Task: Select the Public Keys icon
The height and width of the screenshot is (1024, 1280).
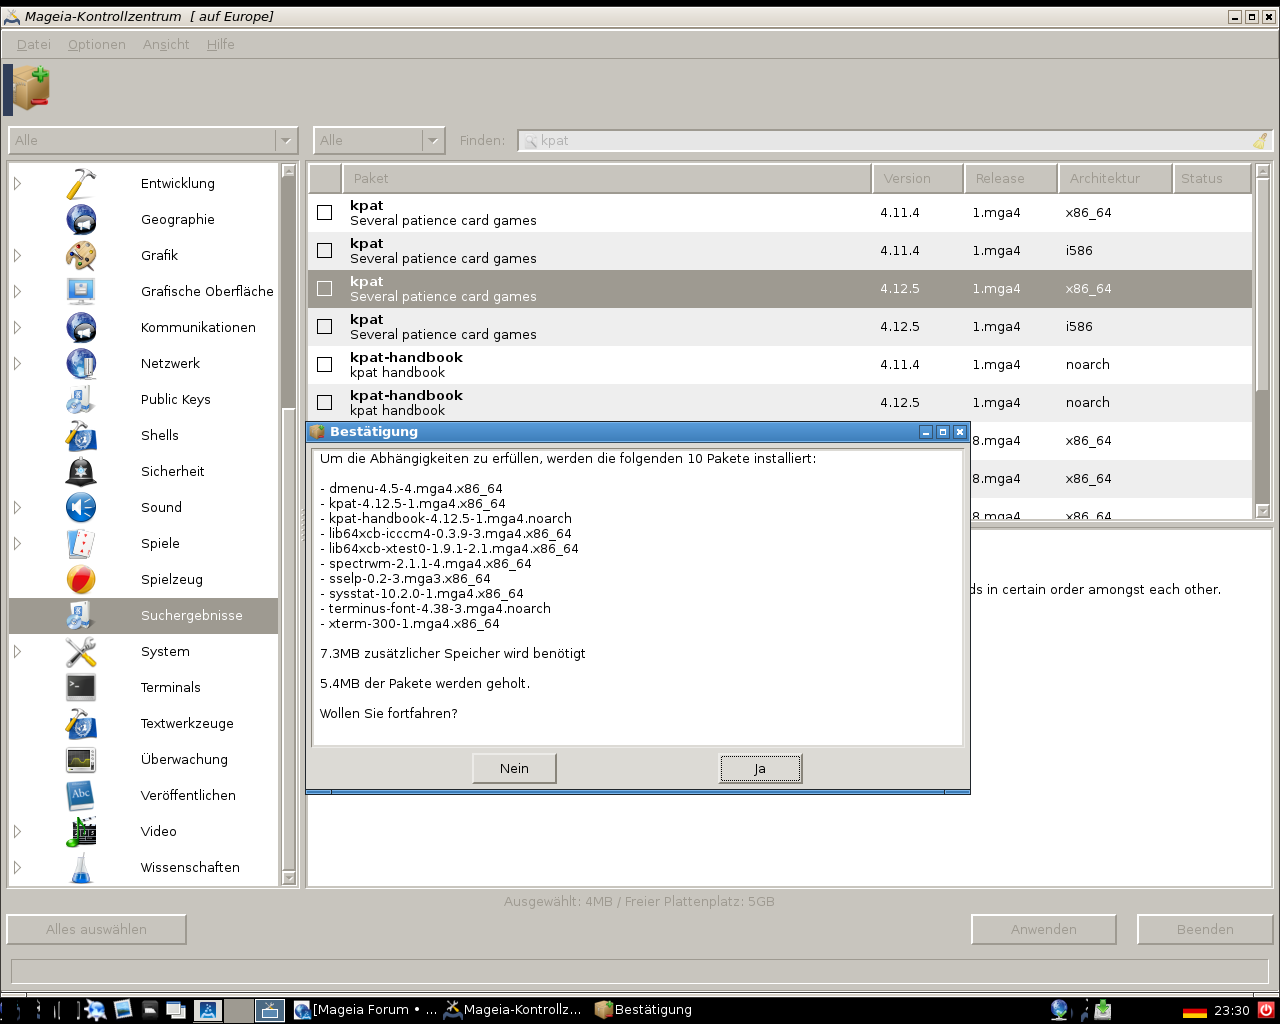Action: pos(81,400)
